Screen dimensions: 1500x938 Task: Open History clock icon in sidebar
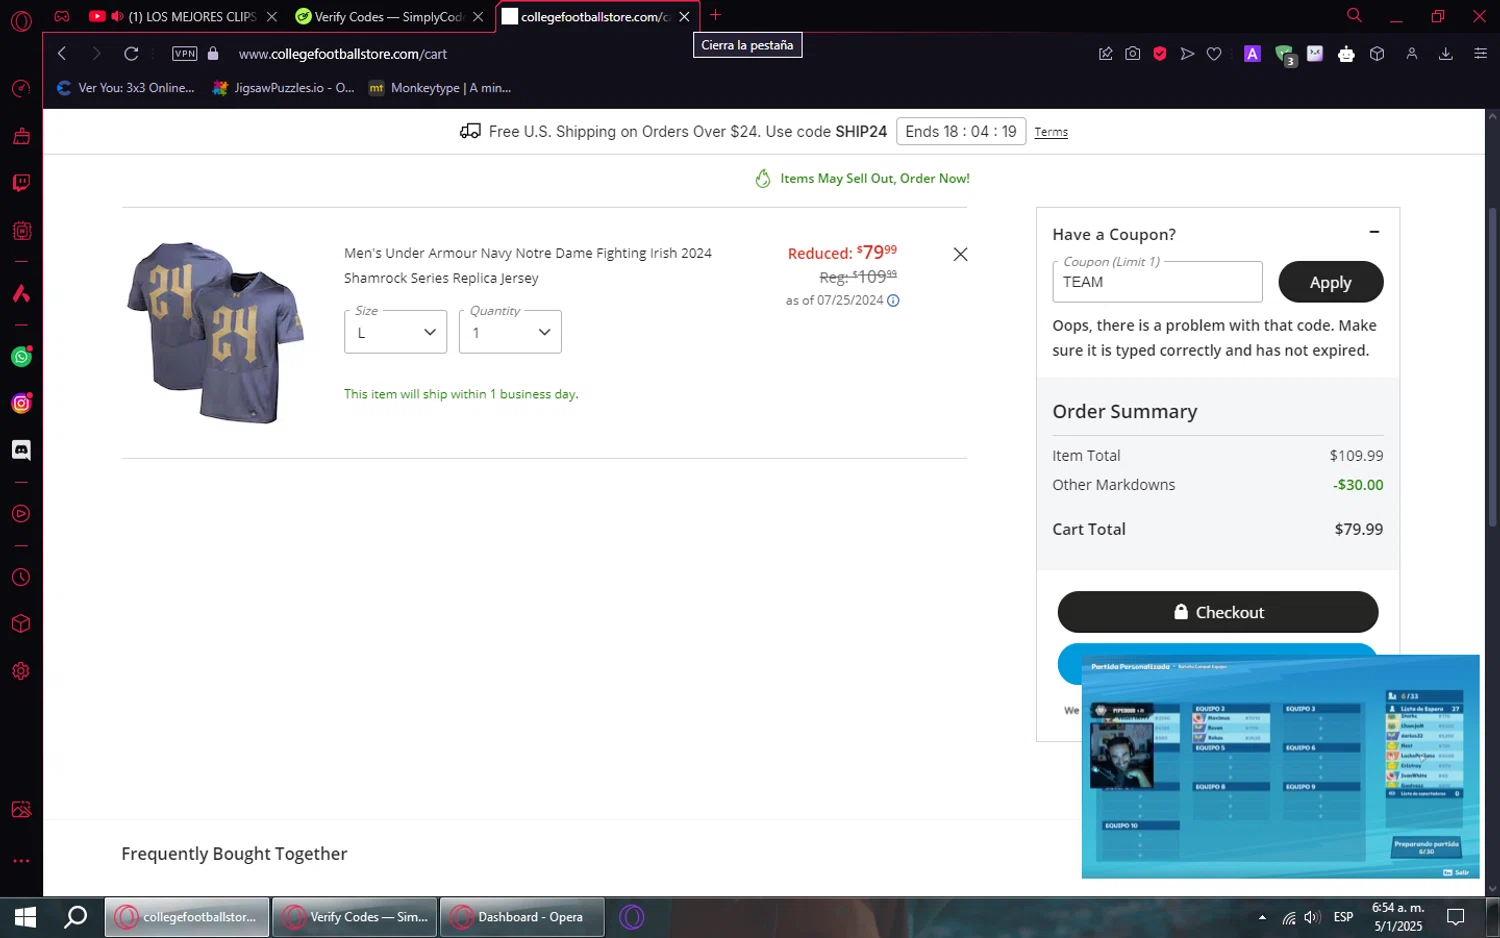(x=21, y=577)
